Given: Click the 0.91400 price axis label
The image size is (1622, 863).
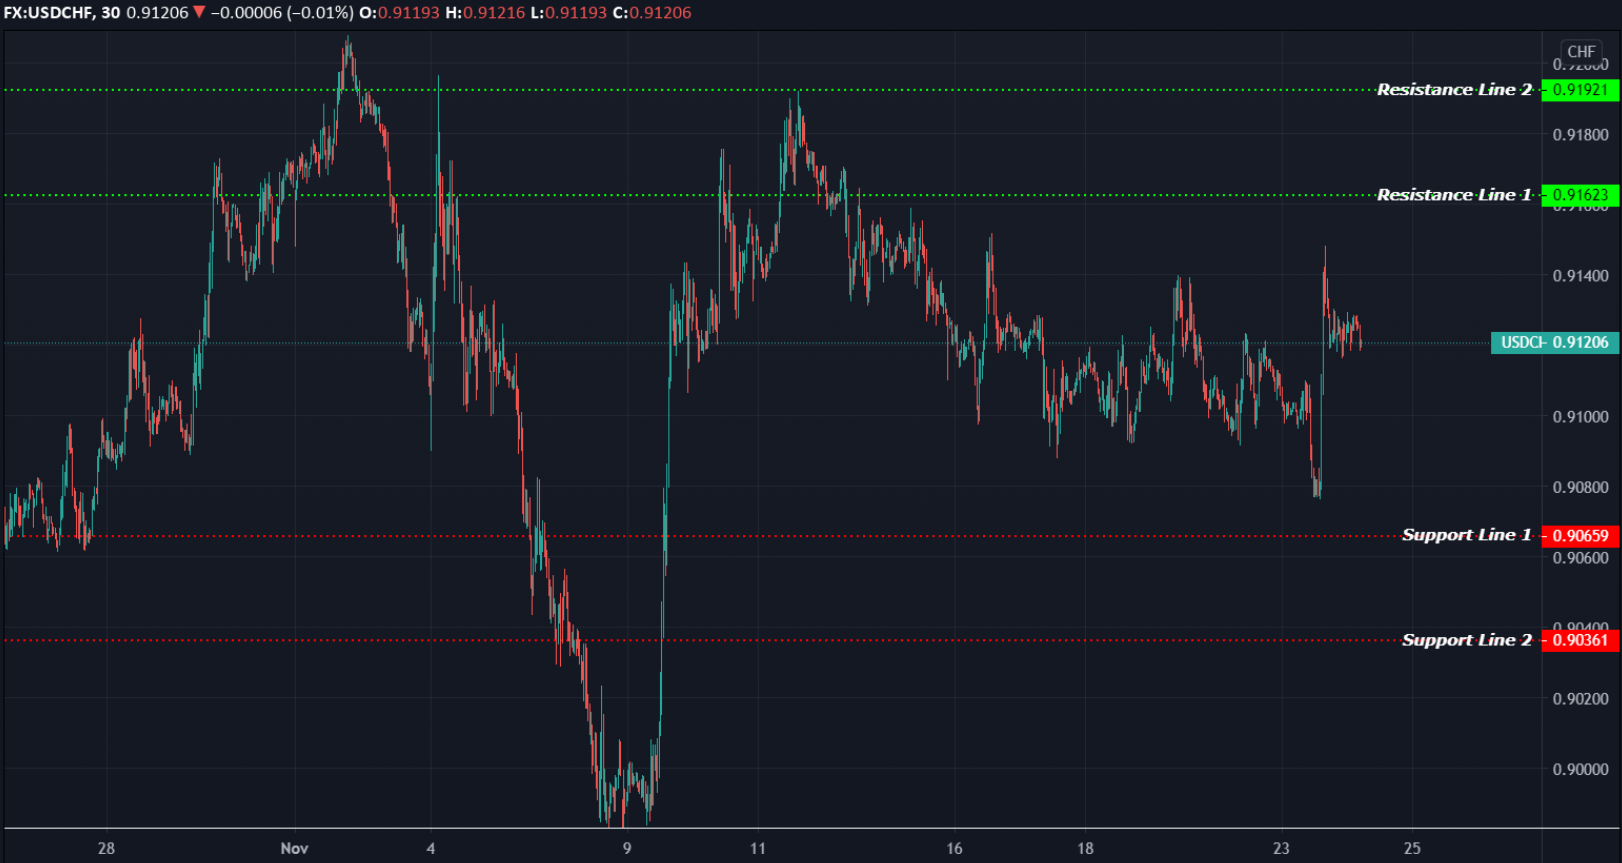Looking at the screenshot, I should coord(1580,276).
